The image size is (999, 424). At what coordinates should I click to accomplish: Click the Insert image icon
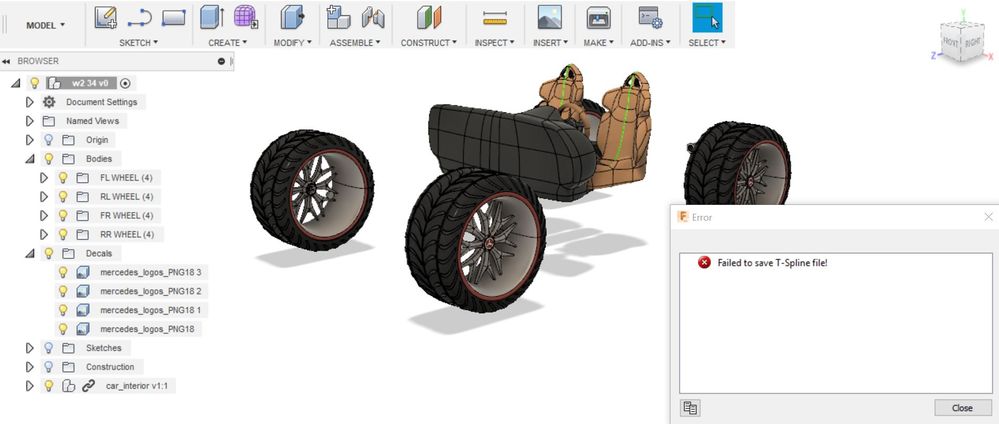coord(549,17)
